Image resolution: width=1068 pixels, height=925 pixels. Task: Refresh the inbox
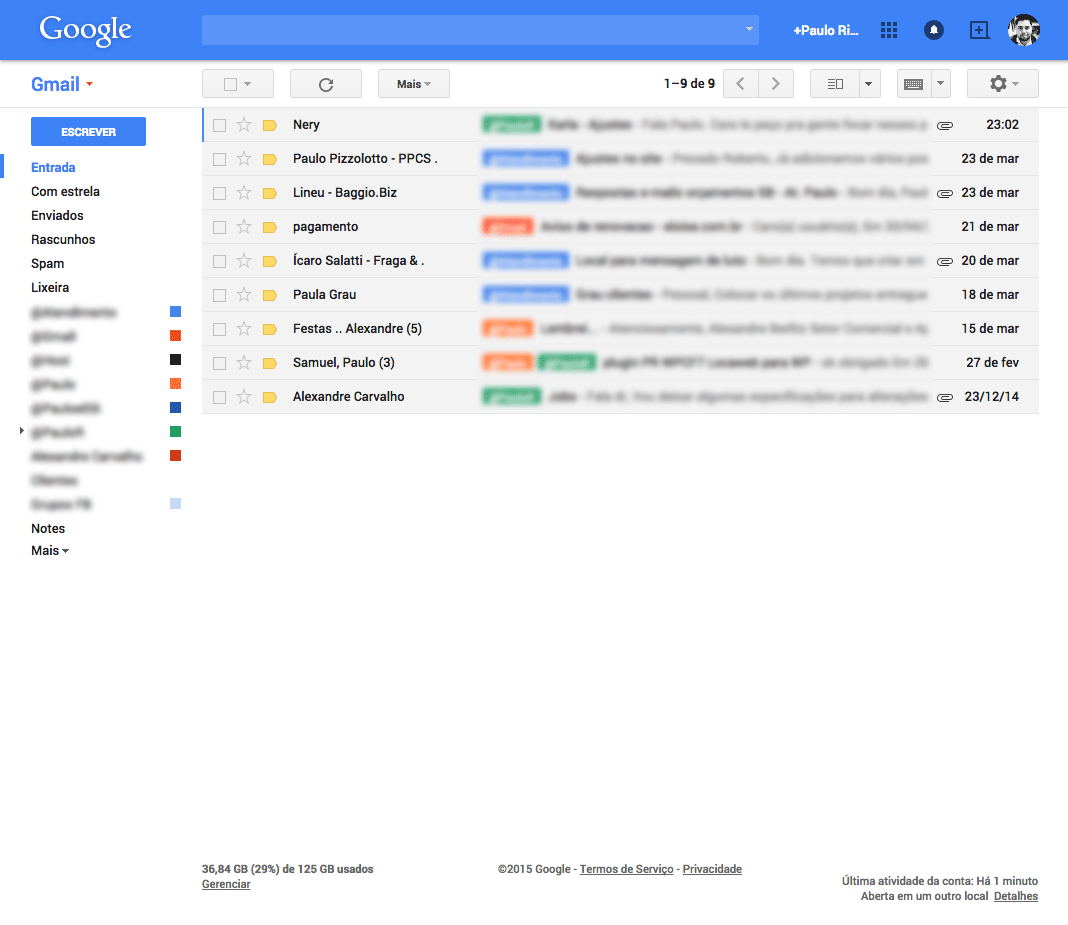tap(325, 83)
